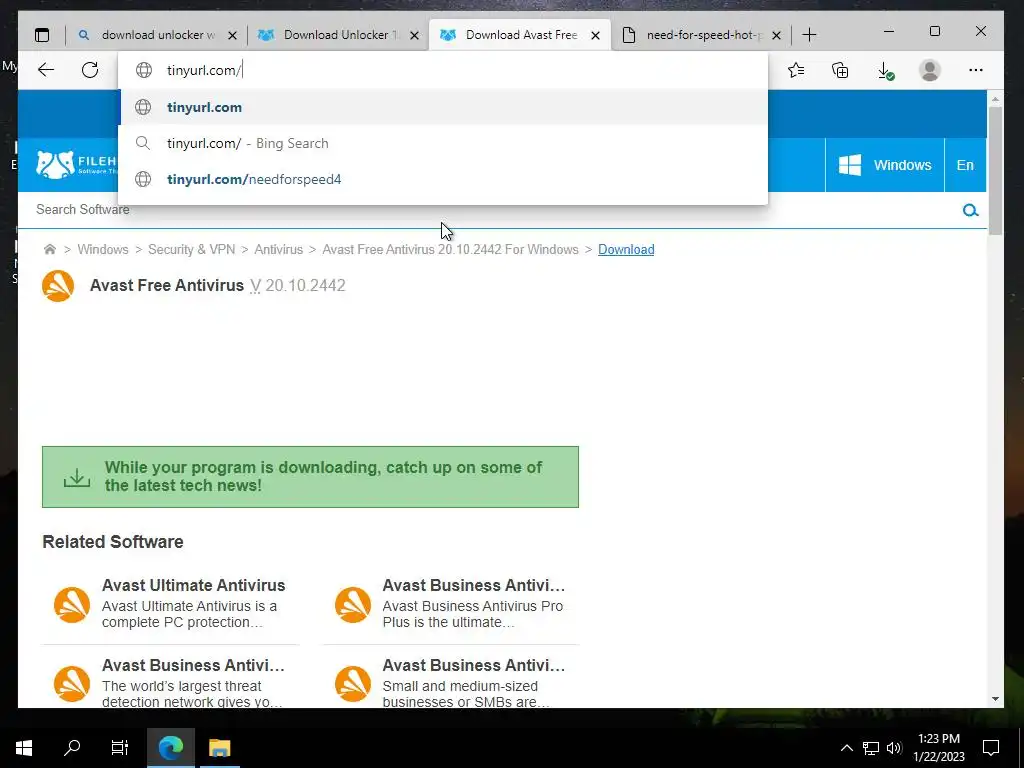1024x768 pixels.
Task: Click the FileHippo logo
Action: coord(76,165)
